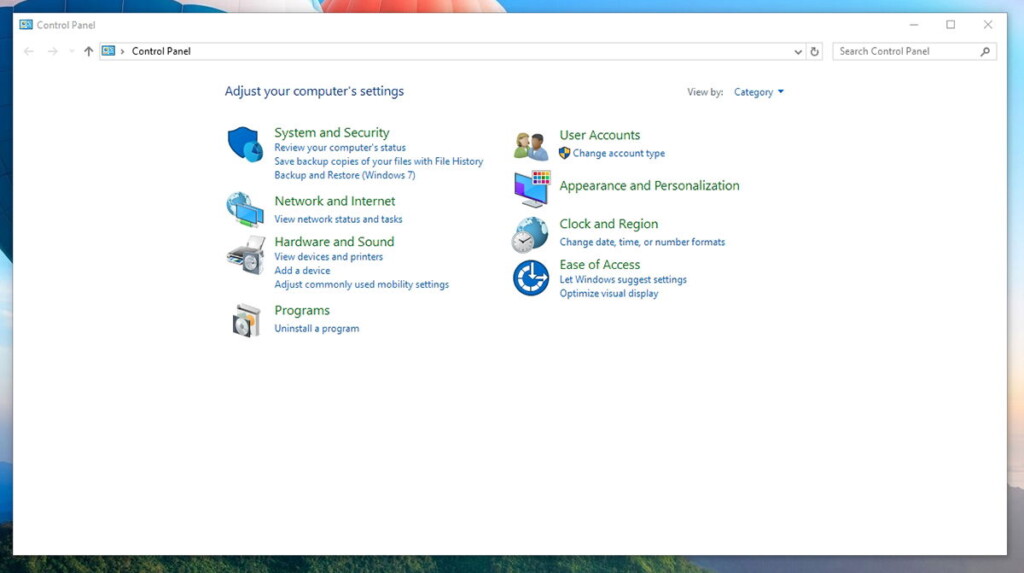
Task: Open the User Accounts people icon
Action: point(530,146)
